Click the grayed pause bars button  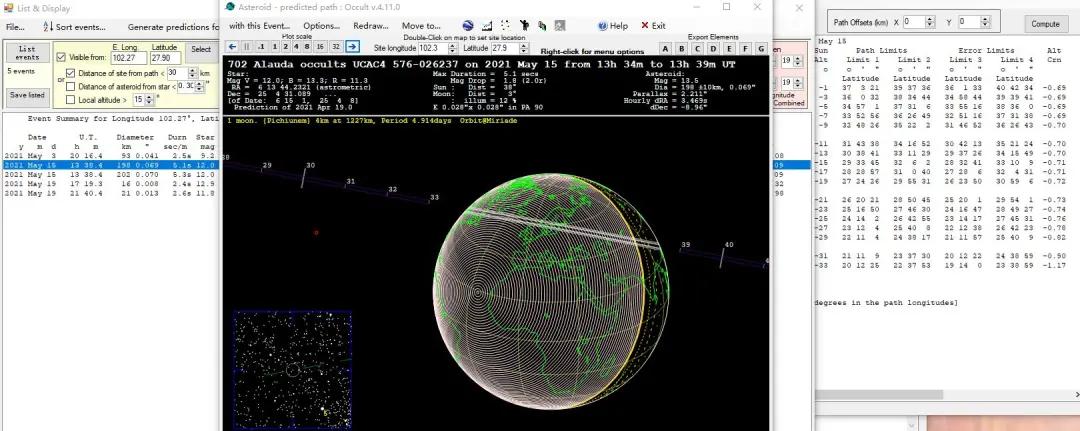[x=247, y=47]
